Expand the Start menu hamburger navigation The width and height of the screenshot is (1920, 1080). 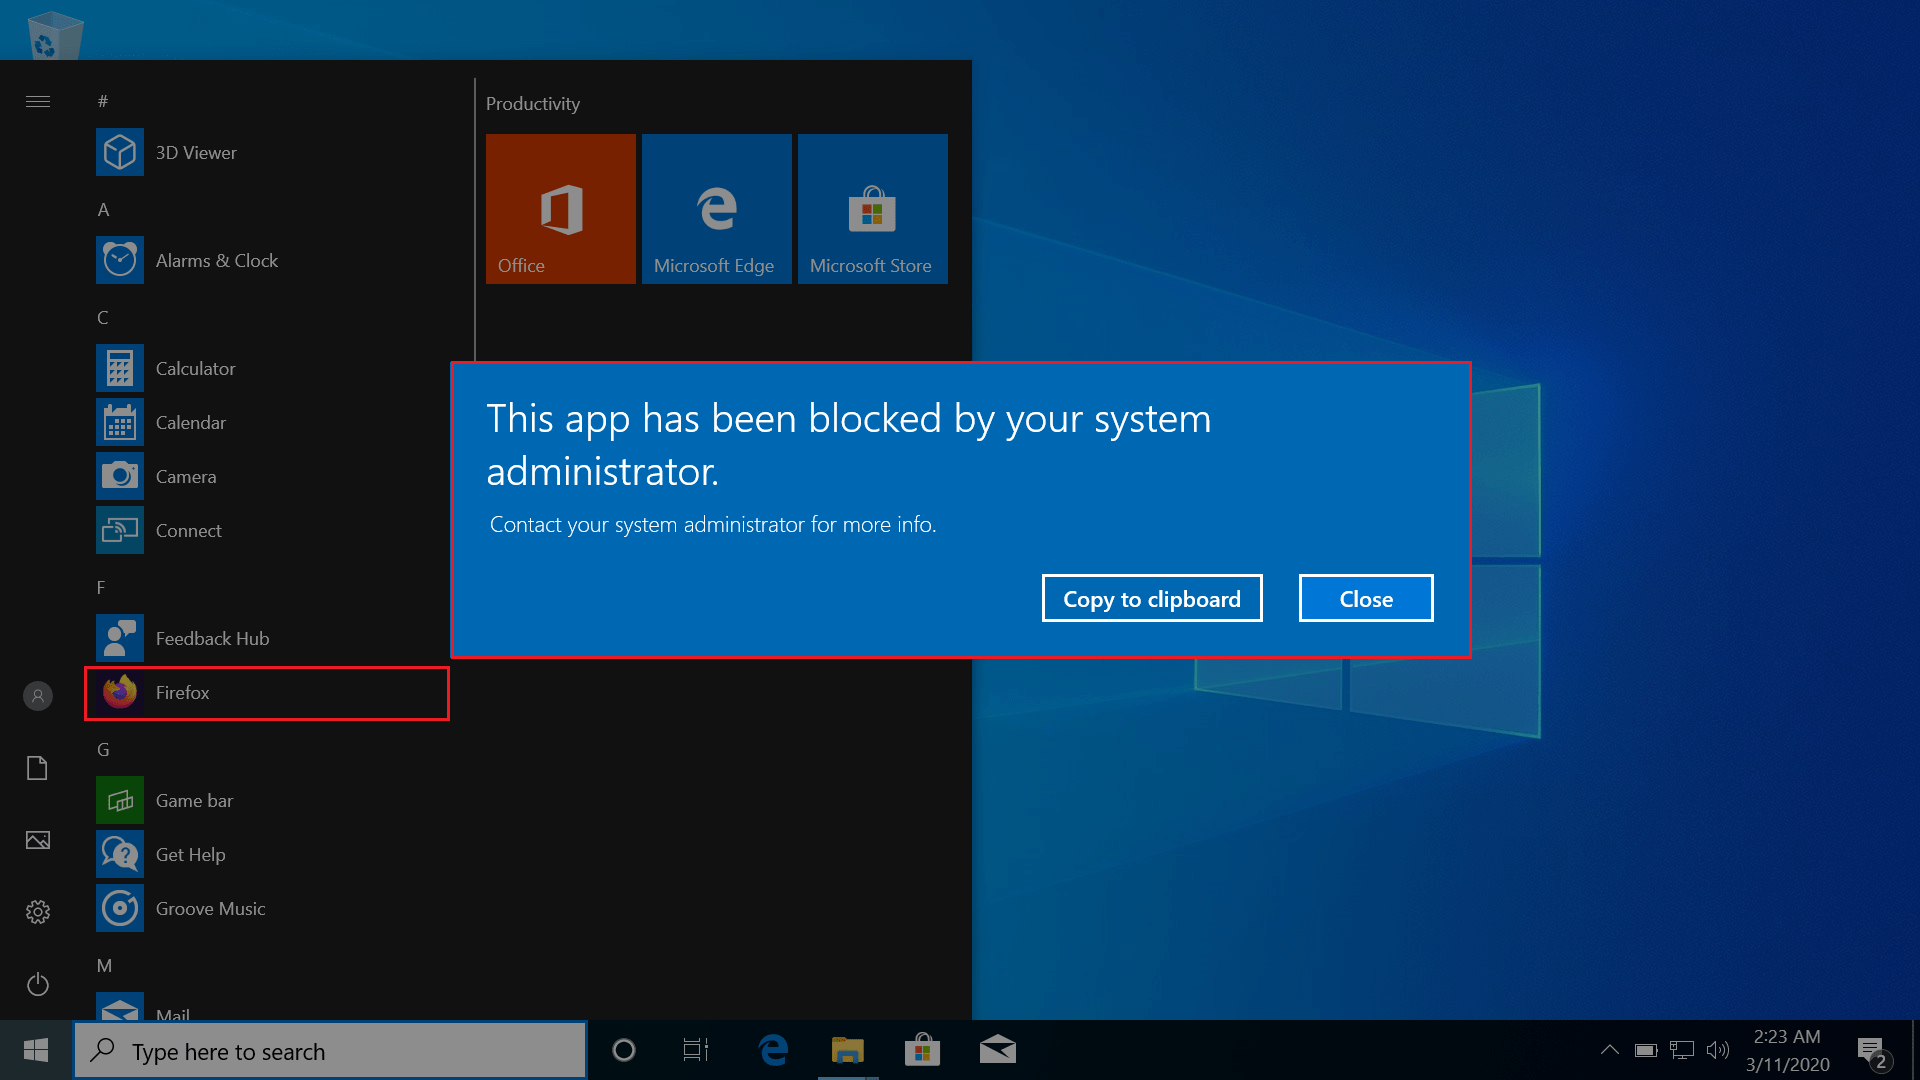click(x=38, y=101)
